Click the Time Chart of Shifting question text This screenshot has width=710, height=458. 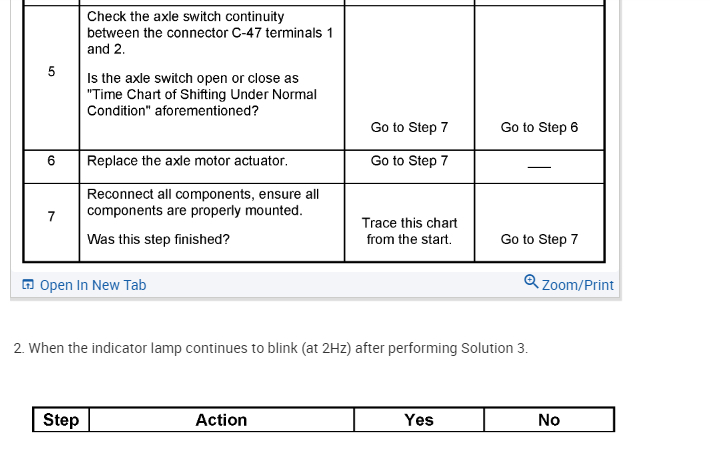[x=202, y=94]
